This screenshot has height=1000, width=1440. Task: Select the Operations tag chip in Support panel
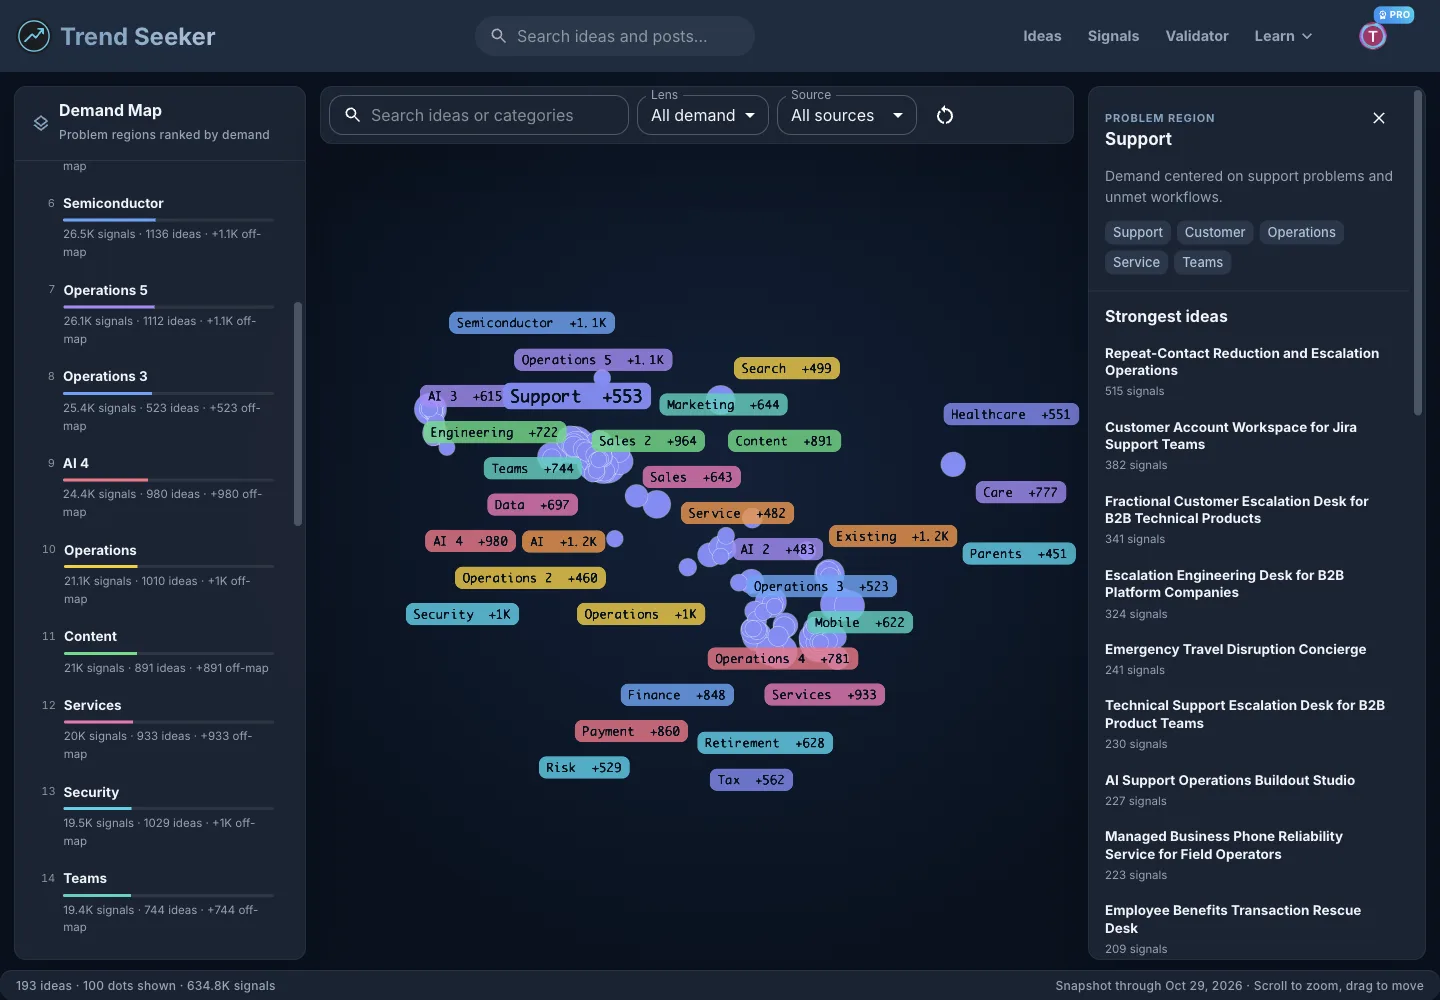point(1301,232)
